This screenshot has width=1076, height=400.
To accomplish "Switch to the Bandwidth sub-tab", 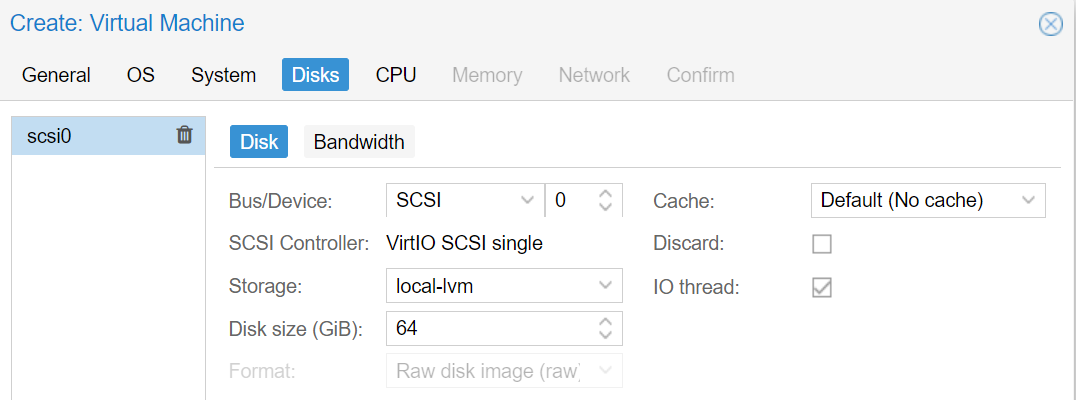I will pos(359,142).
